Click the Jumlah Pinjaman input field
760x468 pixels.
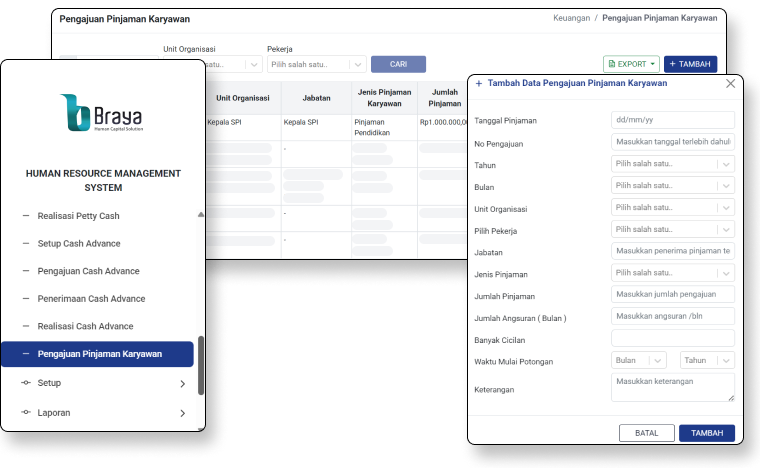click(x=672, y=295)
